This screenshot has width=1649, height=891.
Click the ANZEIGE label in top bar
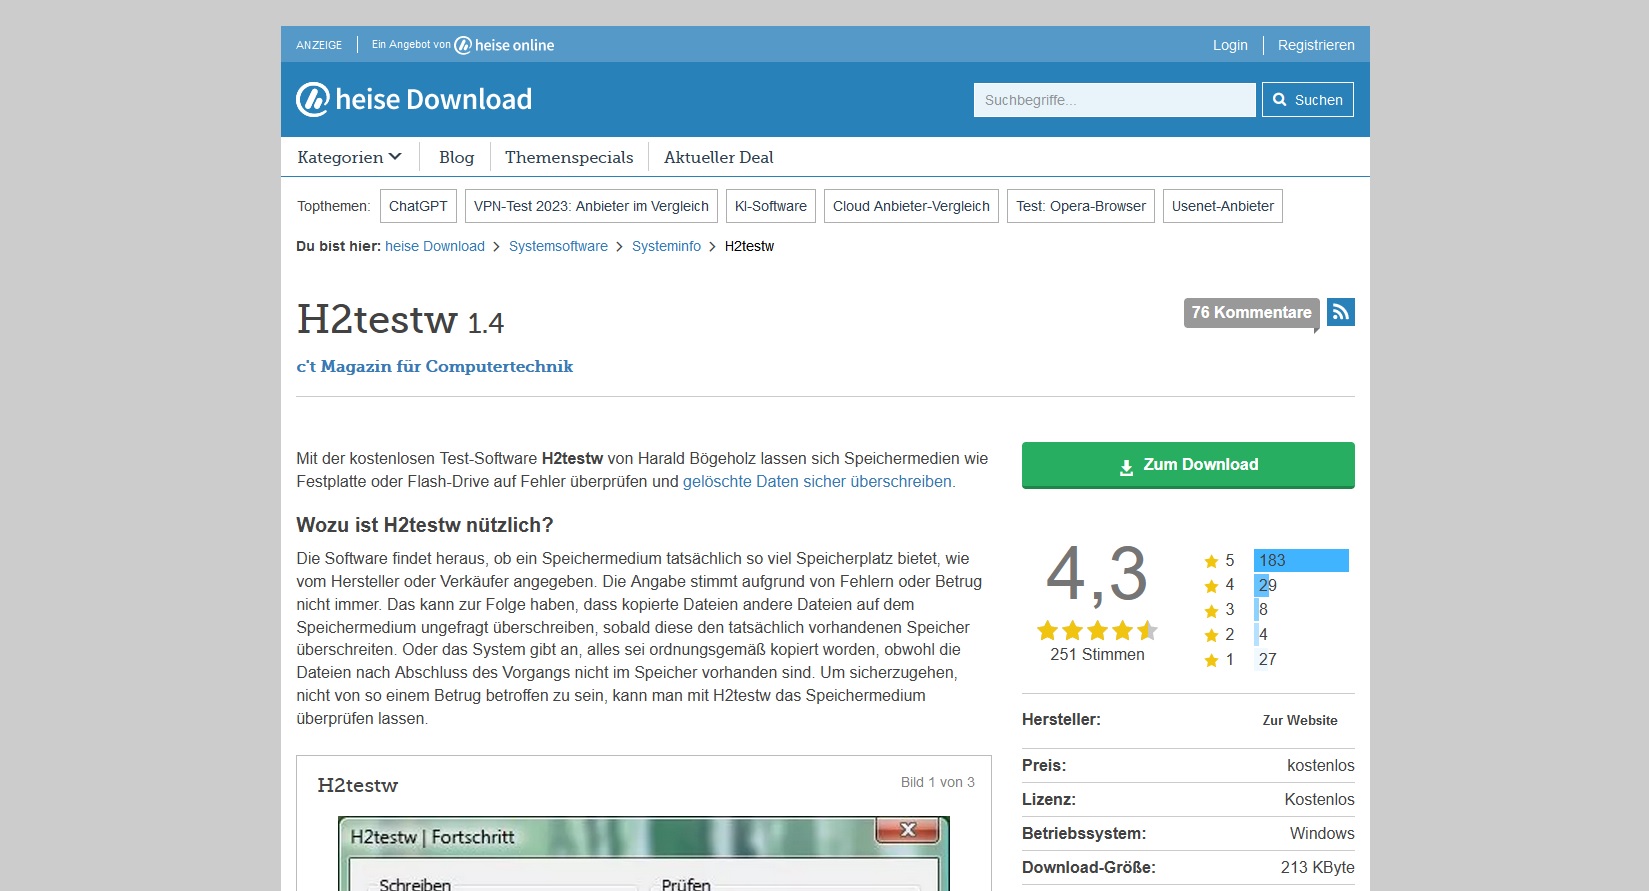[x=319, y=45]
